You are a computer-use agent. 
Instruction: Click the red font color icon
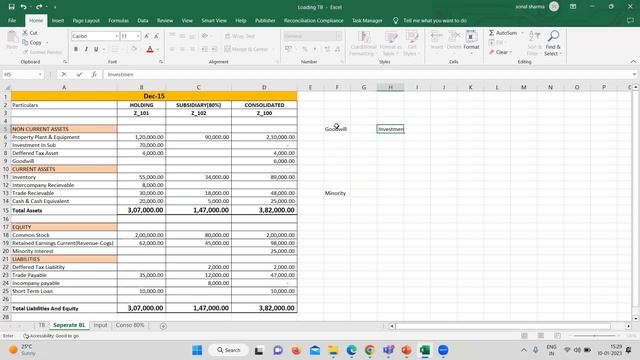pos(150,49)
